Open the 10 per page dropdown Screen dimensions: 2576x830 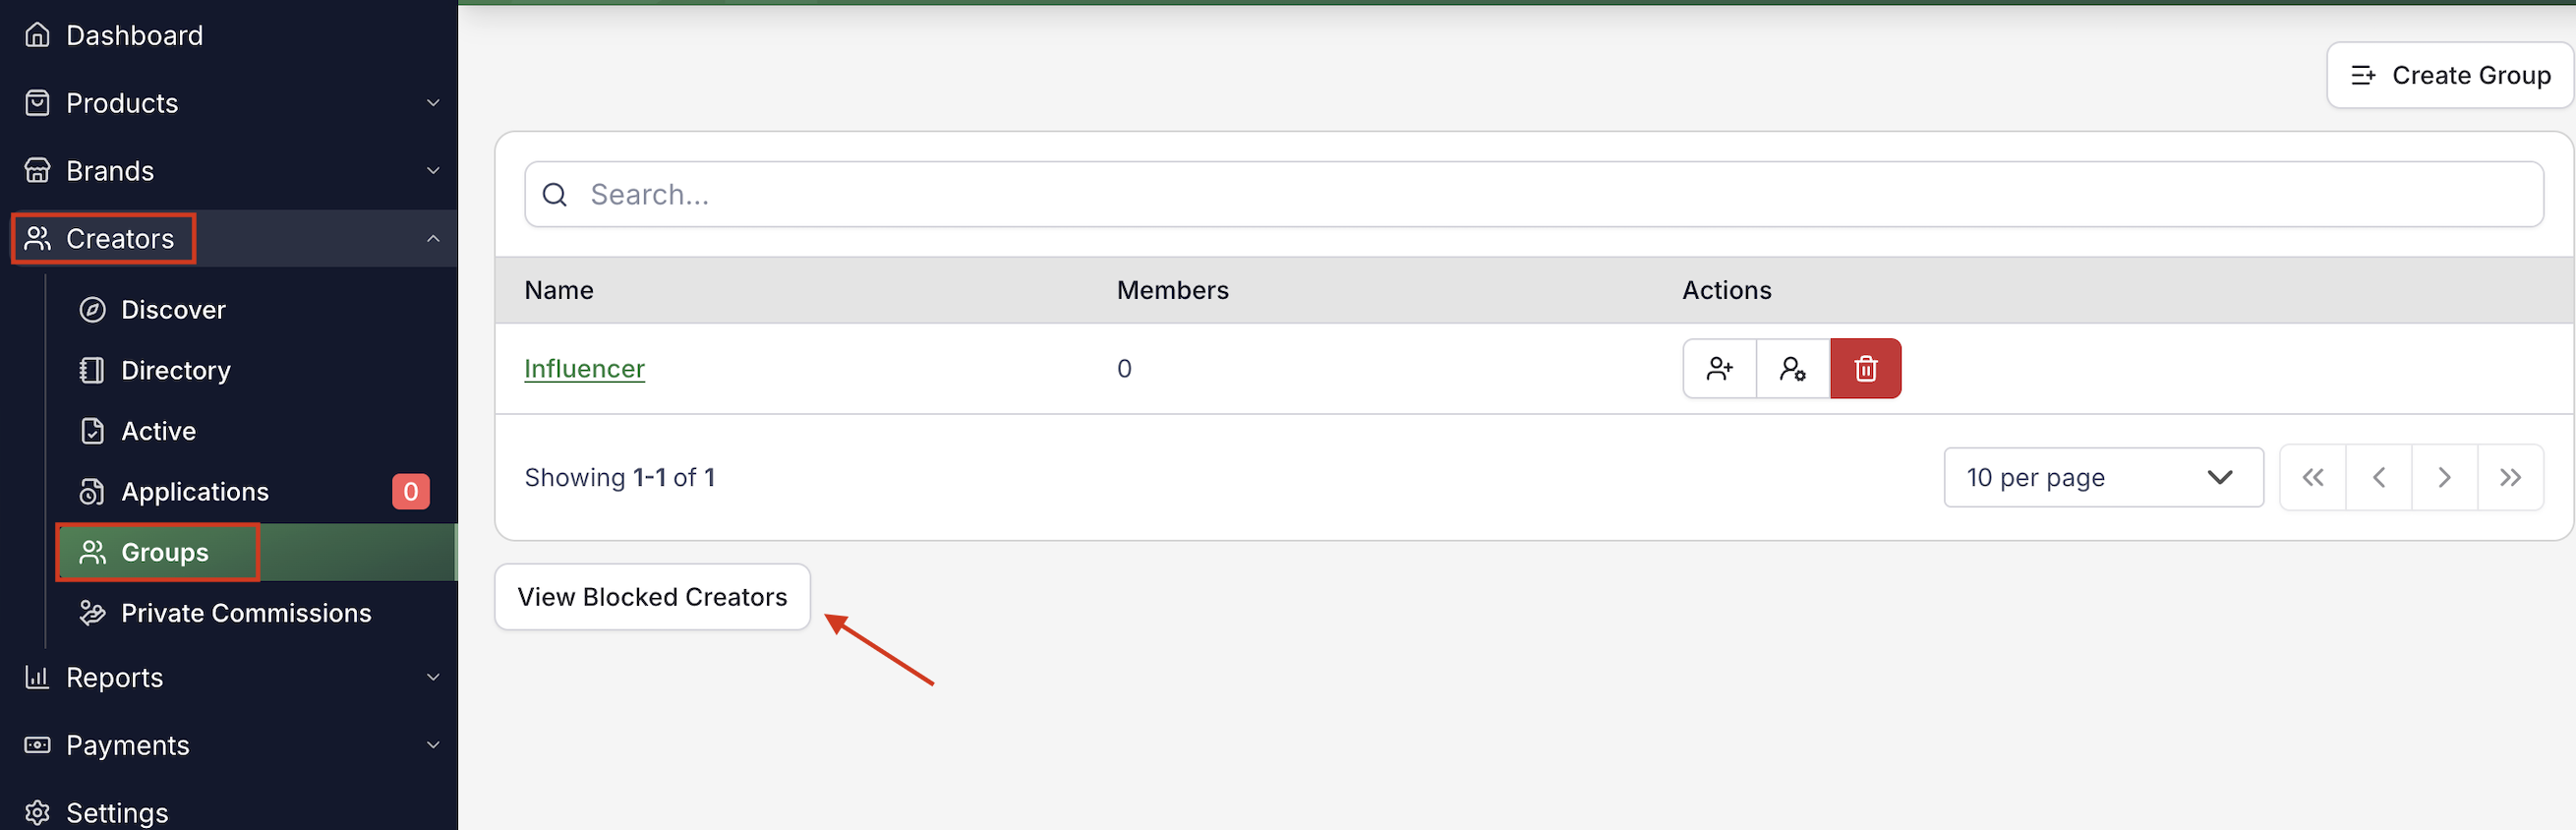click(2102, 478)
